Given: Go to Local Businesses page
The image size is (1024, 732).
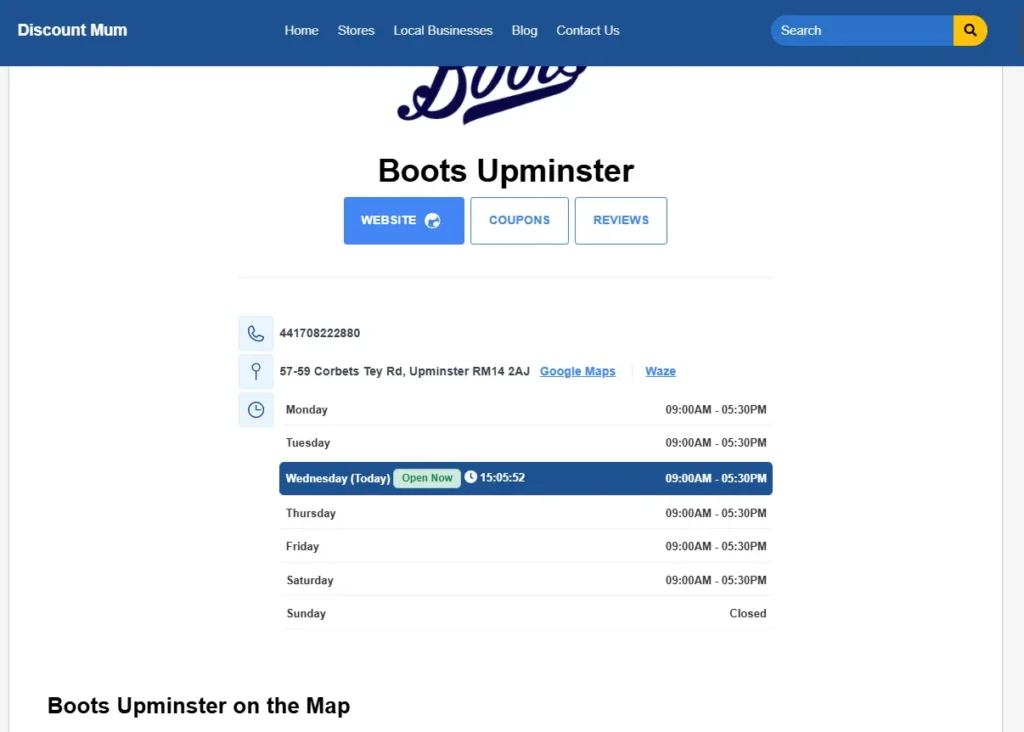Looking at the screenshot, I should coord(443,31).
